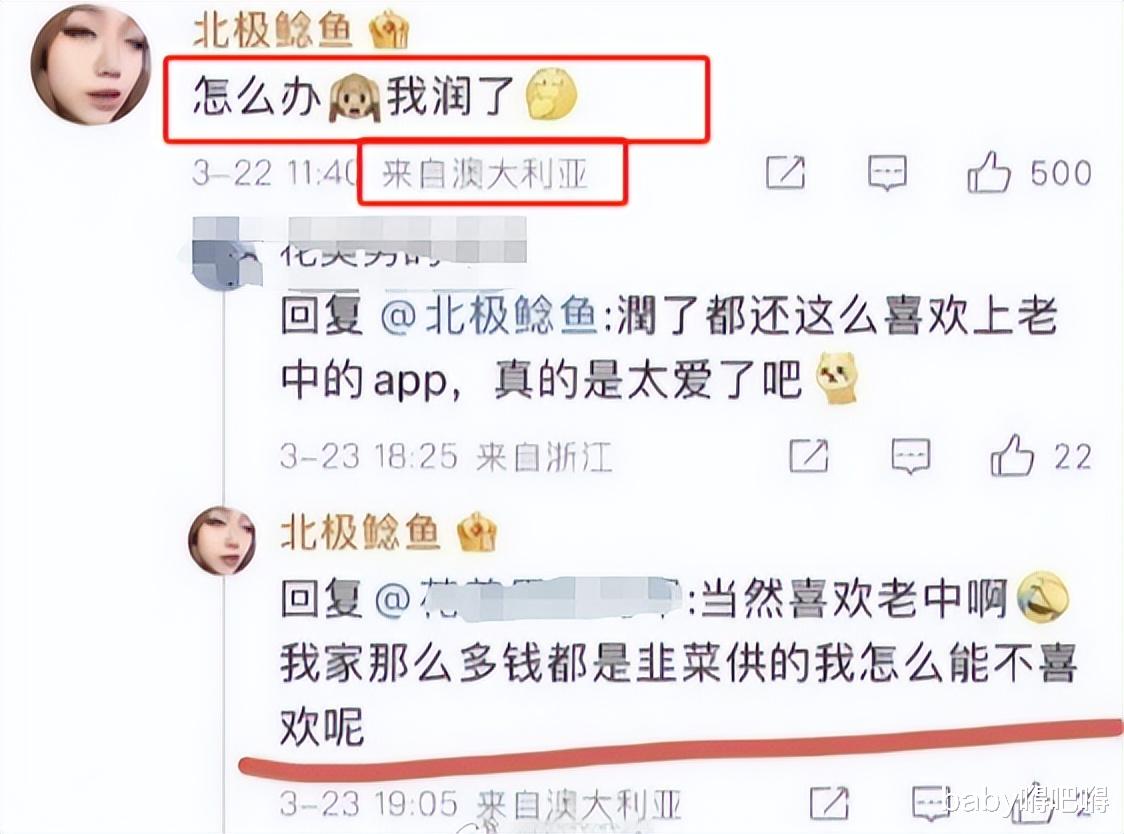The width and height of the screenshot is (1124, 834).
Task: Open the blurred commenter's avatar
Action: (226, 257)
